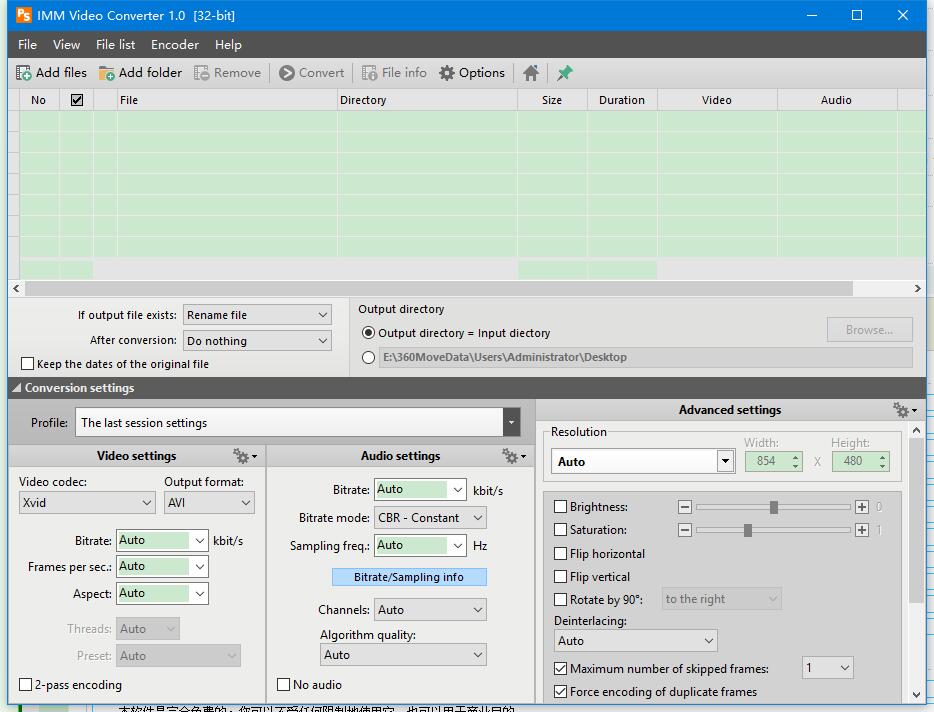The height and width of the screenshot is (712, 934).
Task: Click the home icon in toolbar
Action: (531, 73)
